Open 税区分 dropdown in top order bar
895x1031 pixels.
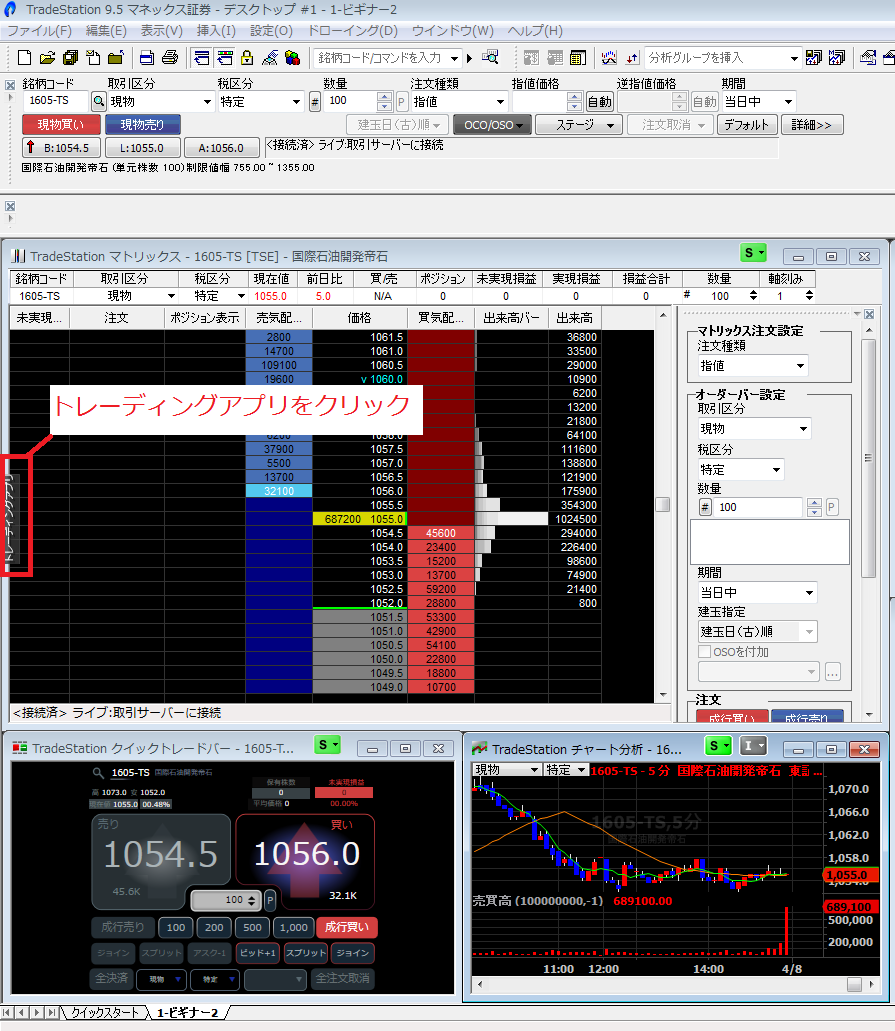click(296, 102)
